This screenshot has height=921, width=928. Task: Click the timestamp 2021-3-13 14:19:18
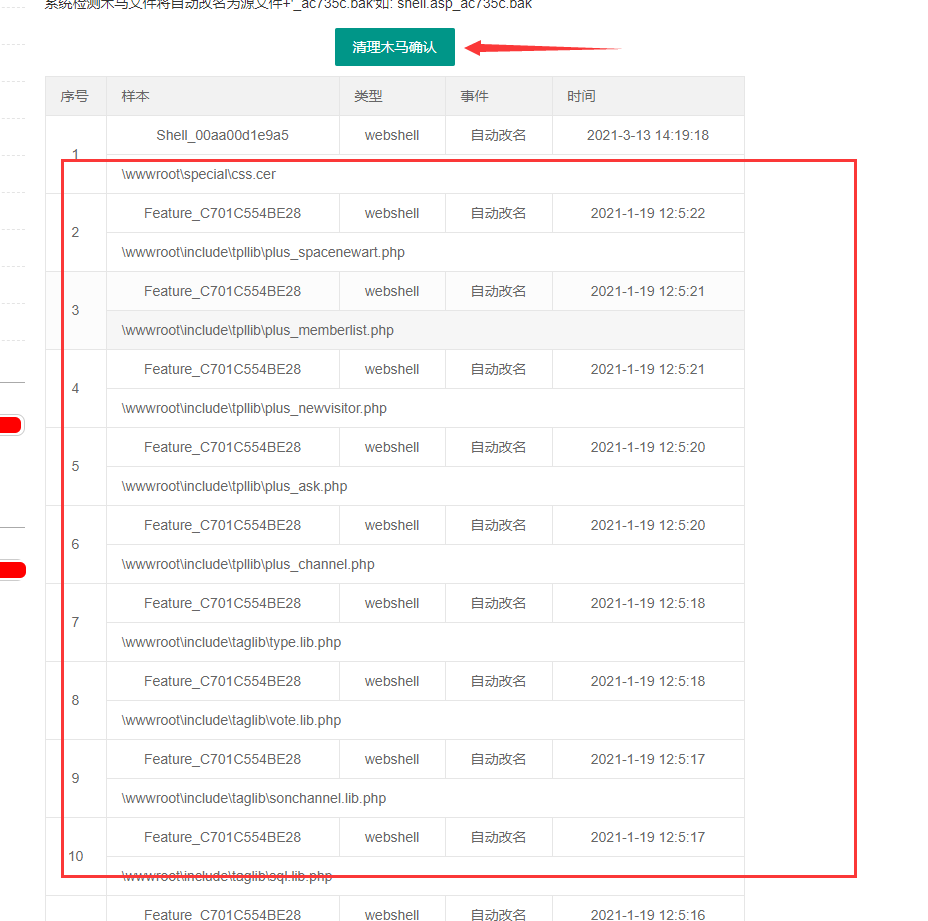(647, 135)
